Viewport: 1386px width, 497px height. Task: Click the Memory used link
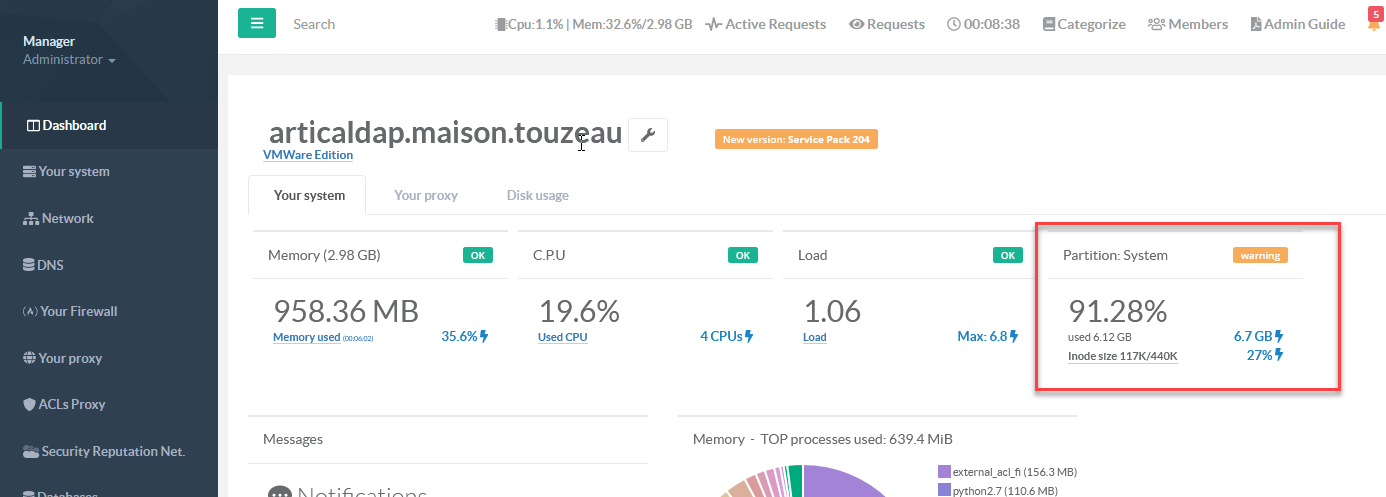(x=306, y=337)
